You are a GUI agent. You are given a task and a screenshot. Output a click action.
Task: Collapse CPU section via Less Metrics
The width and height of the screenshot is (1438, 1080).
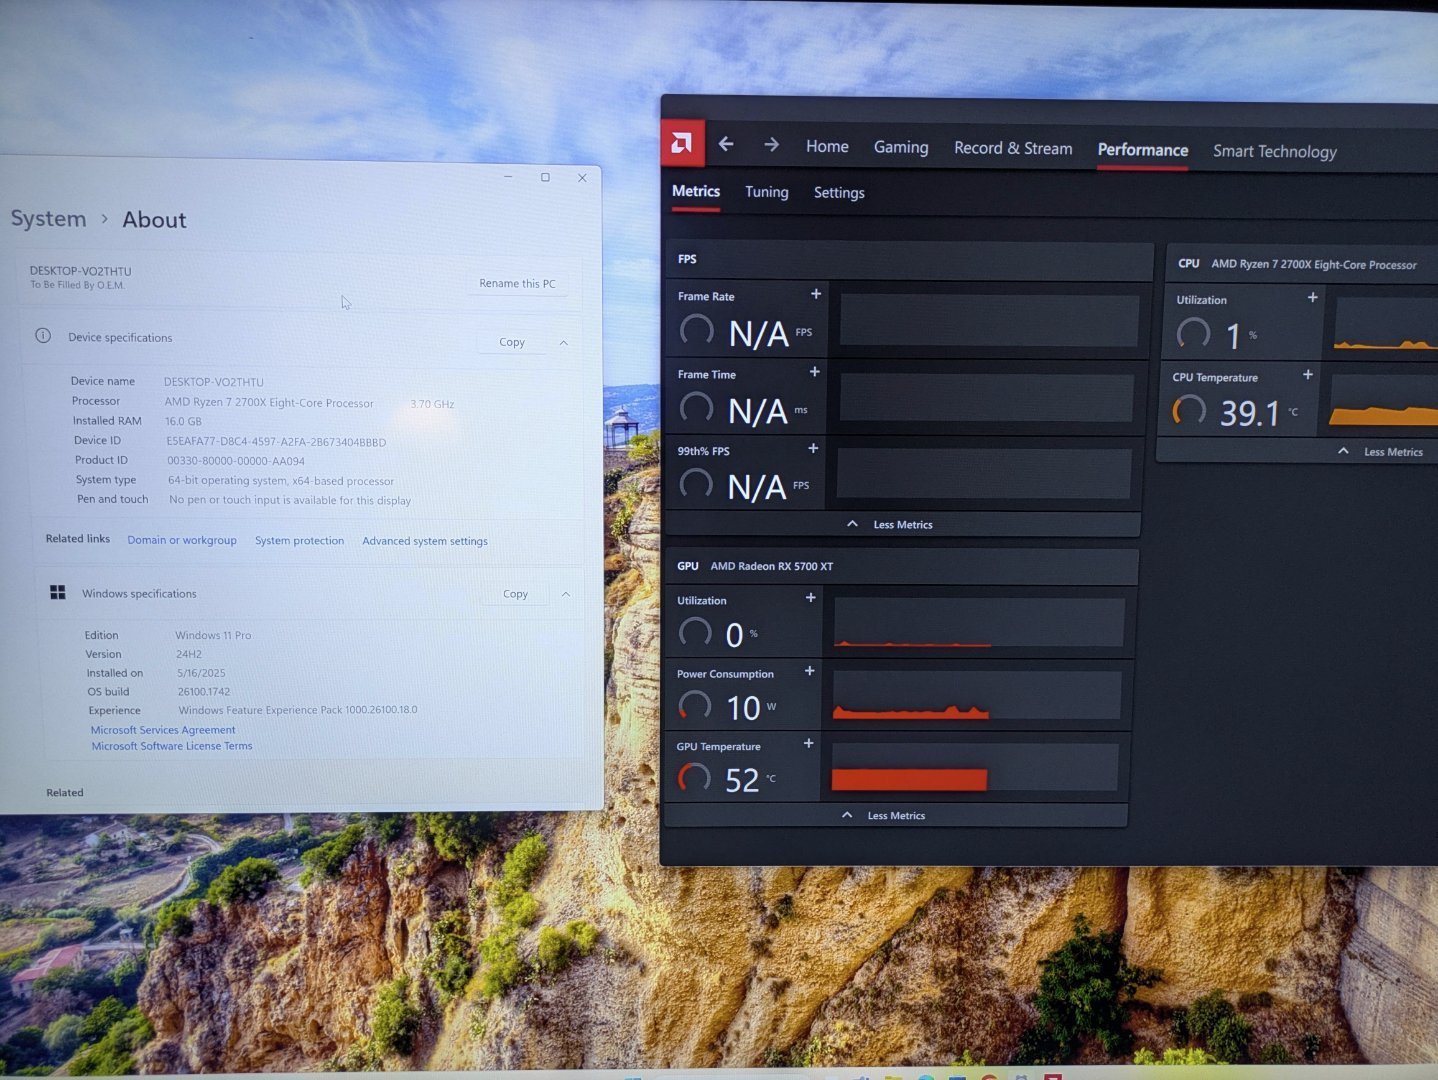coord(1381,452)
